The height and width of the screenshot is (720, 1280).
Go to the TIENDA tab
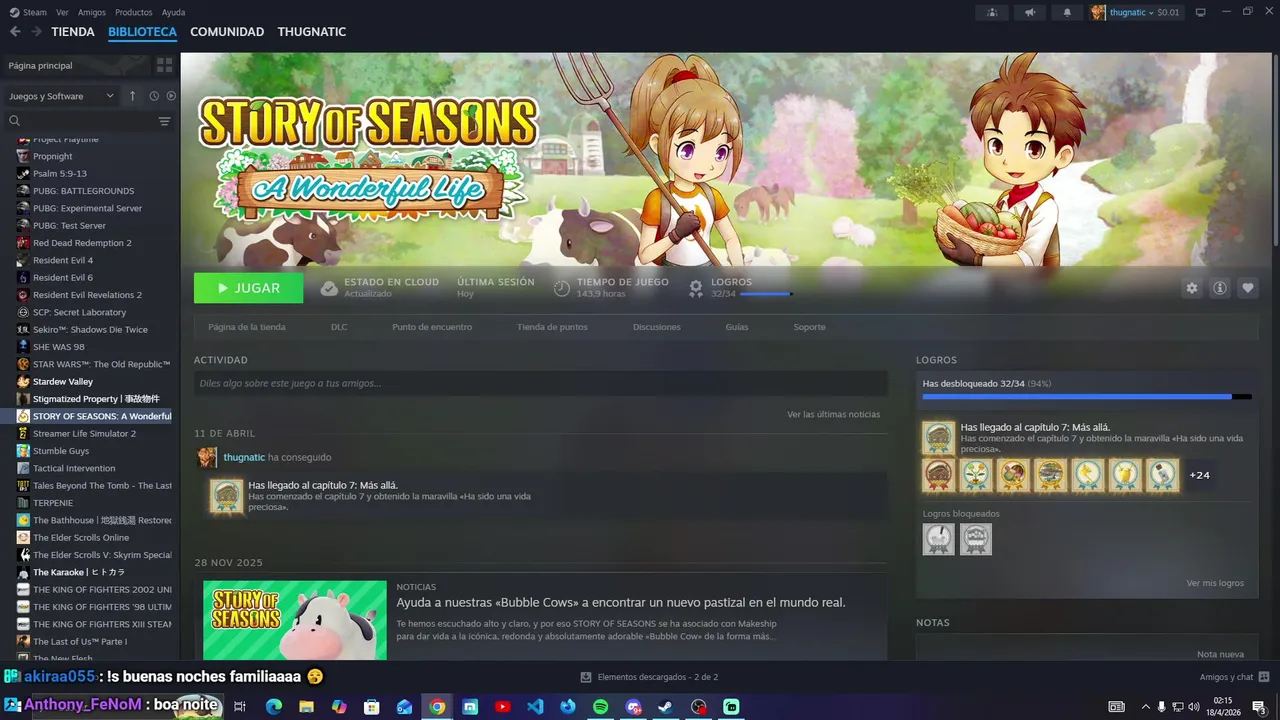pyautogui.click(x=73, y=32)
